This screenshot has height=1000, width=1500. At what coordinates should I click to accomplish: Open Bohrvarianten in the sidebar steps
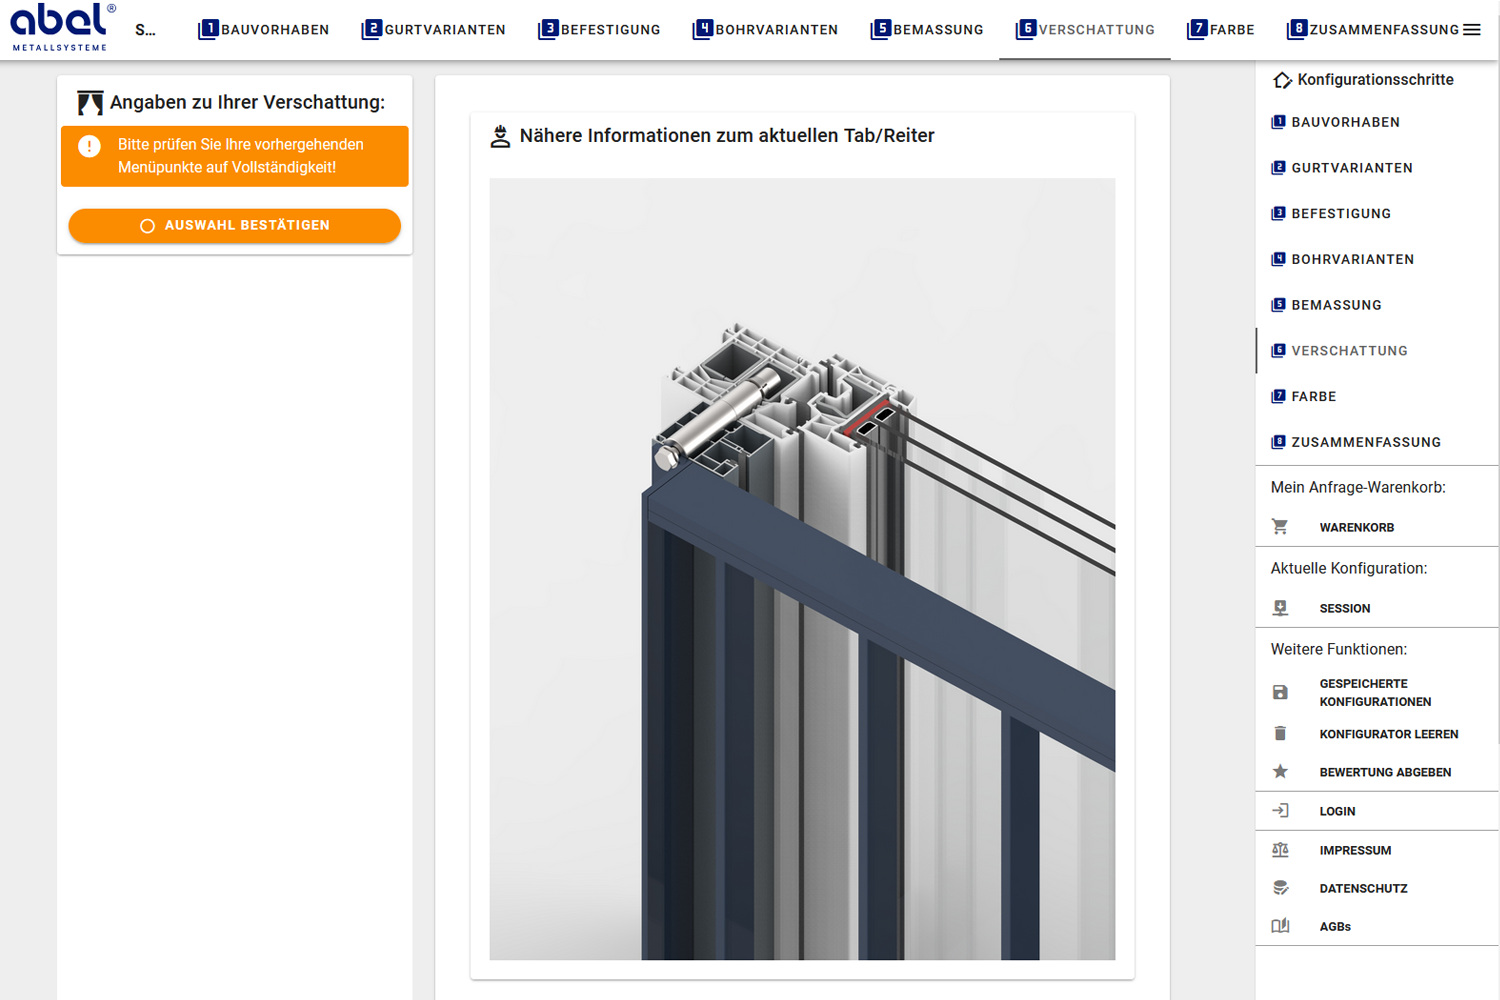coord(1377,260)
